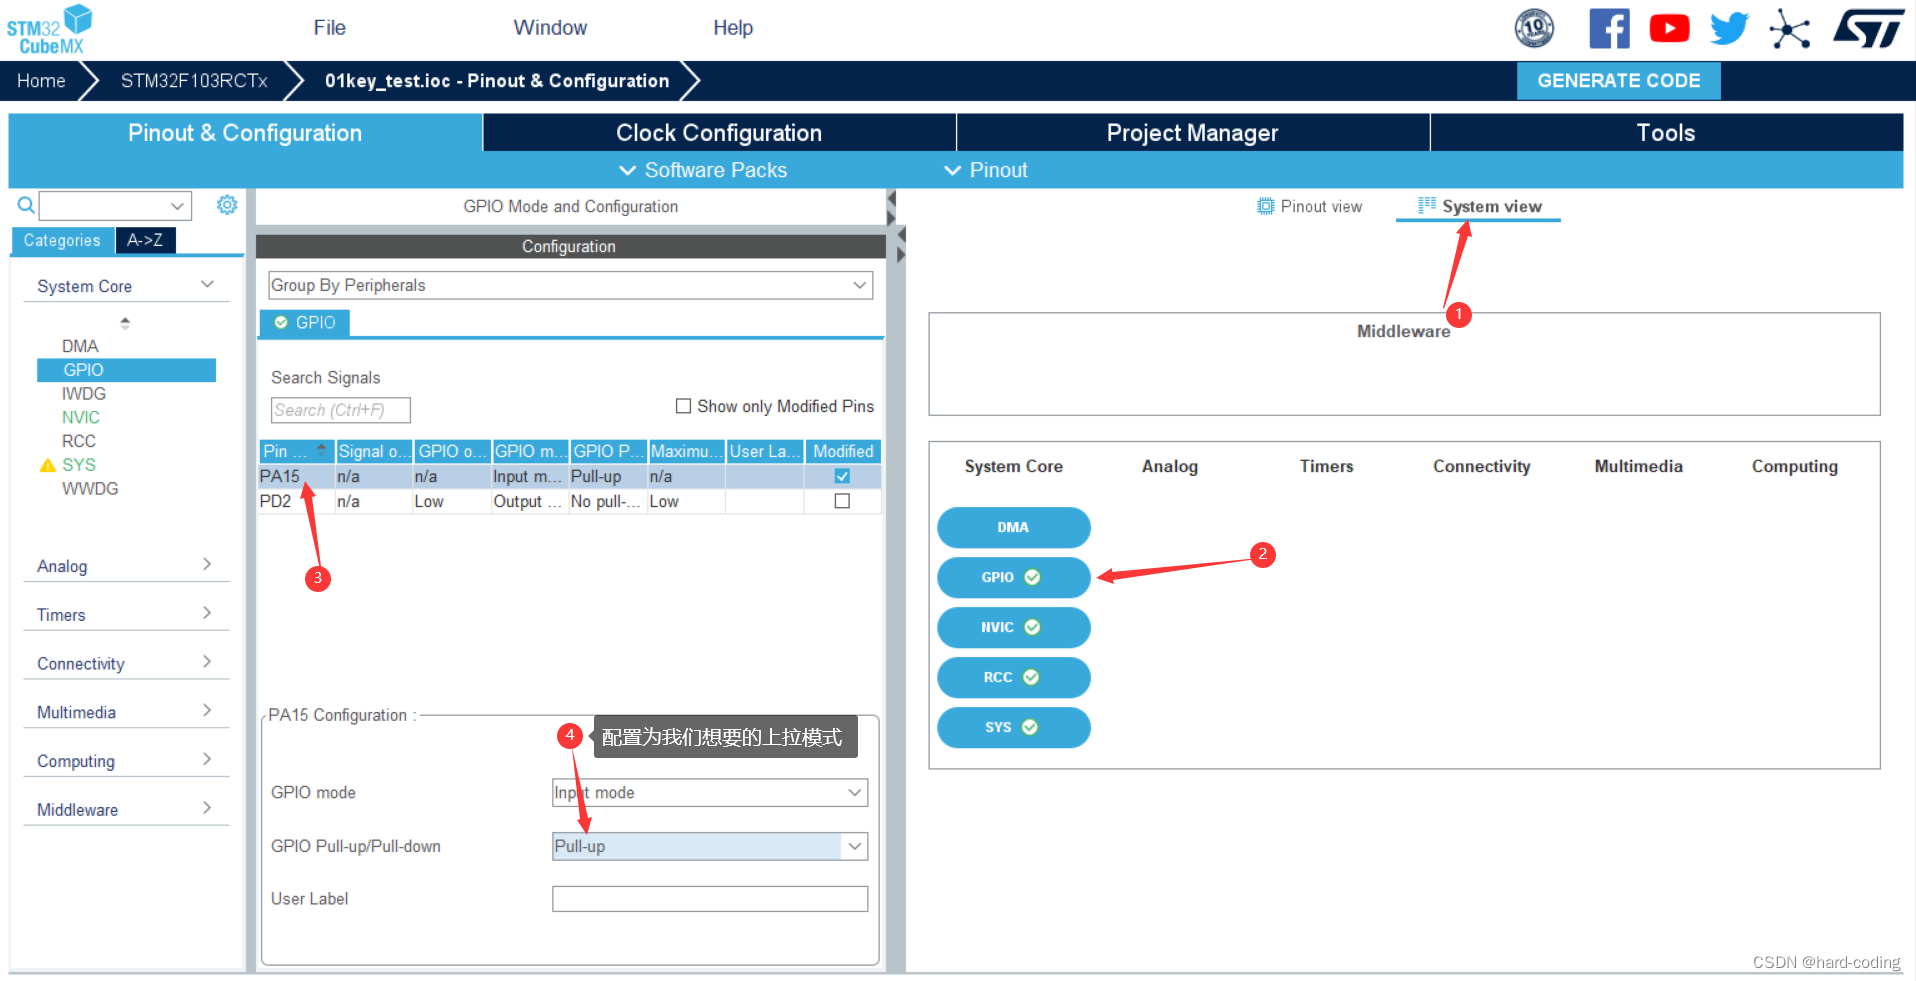1916x981 pixels.
Task: Click the STM32F103RCTx breadcrumb
Action: [x=194, y=80]
